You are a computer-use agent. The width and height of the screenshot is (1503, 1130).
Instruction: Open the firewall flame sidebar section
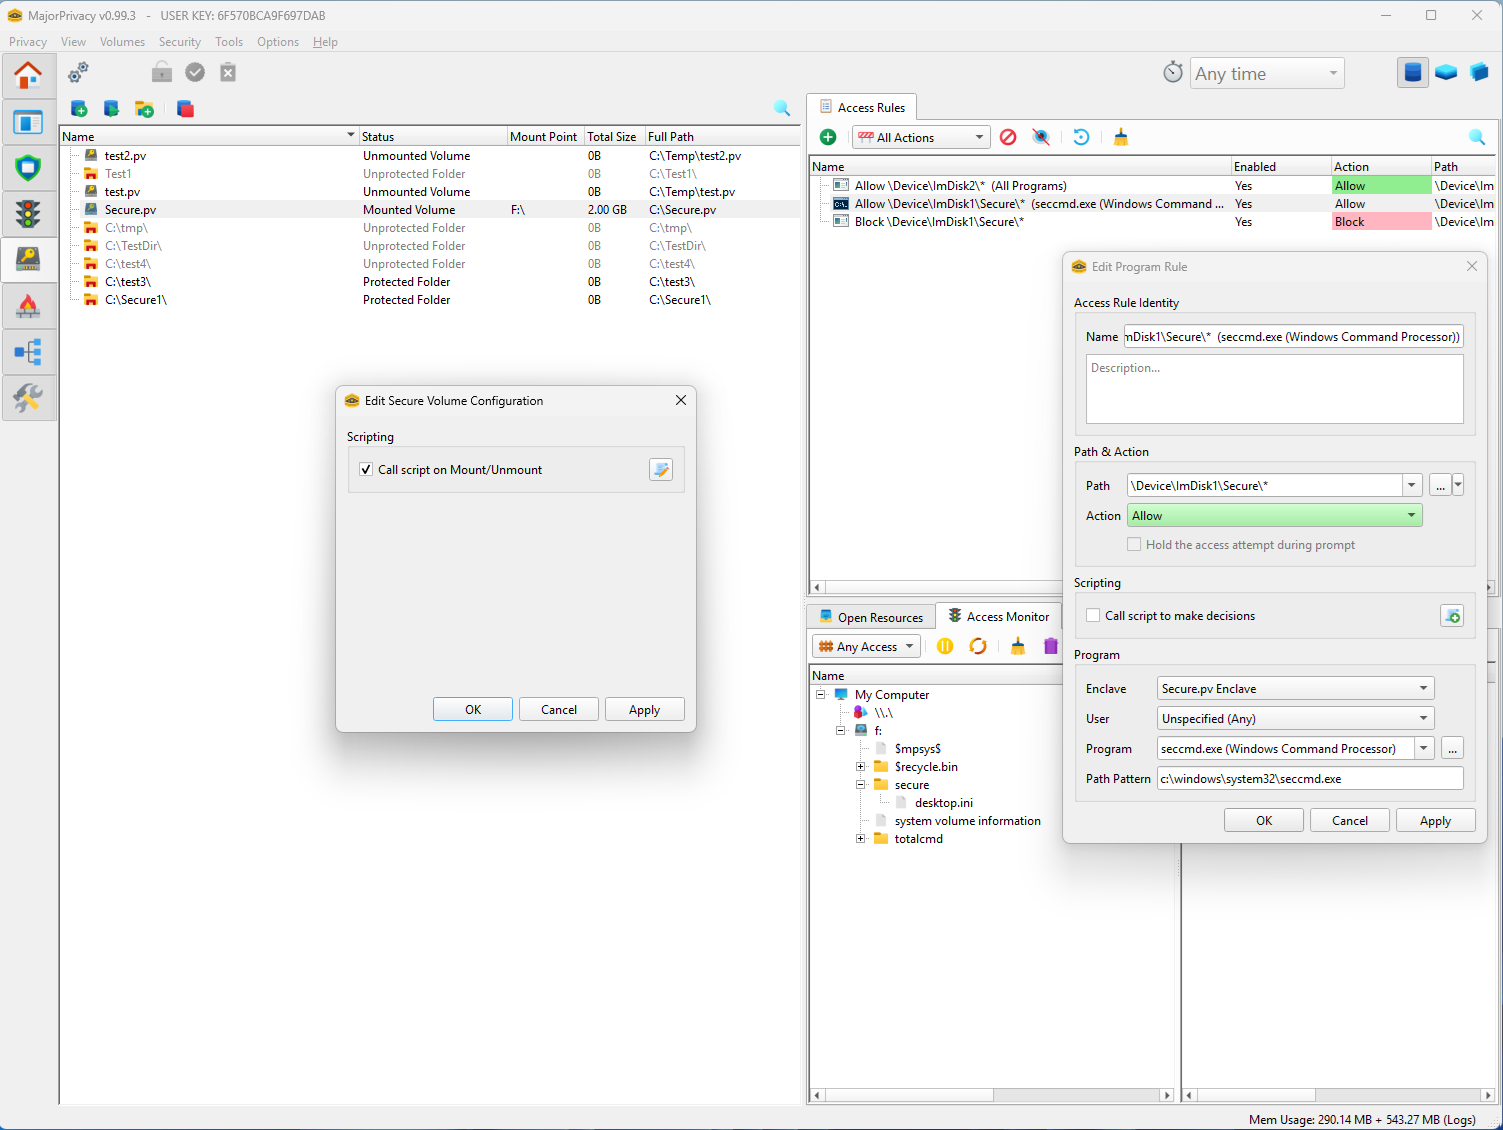pos(28,306)
